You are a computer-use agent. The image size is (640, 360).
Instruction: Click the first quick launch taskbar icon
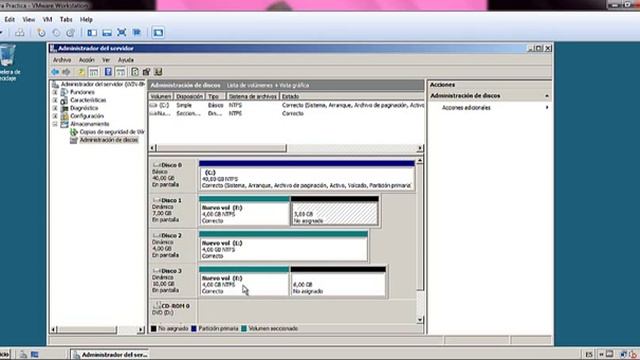(x=23, y=354)
